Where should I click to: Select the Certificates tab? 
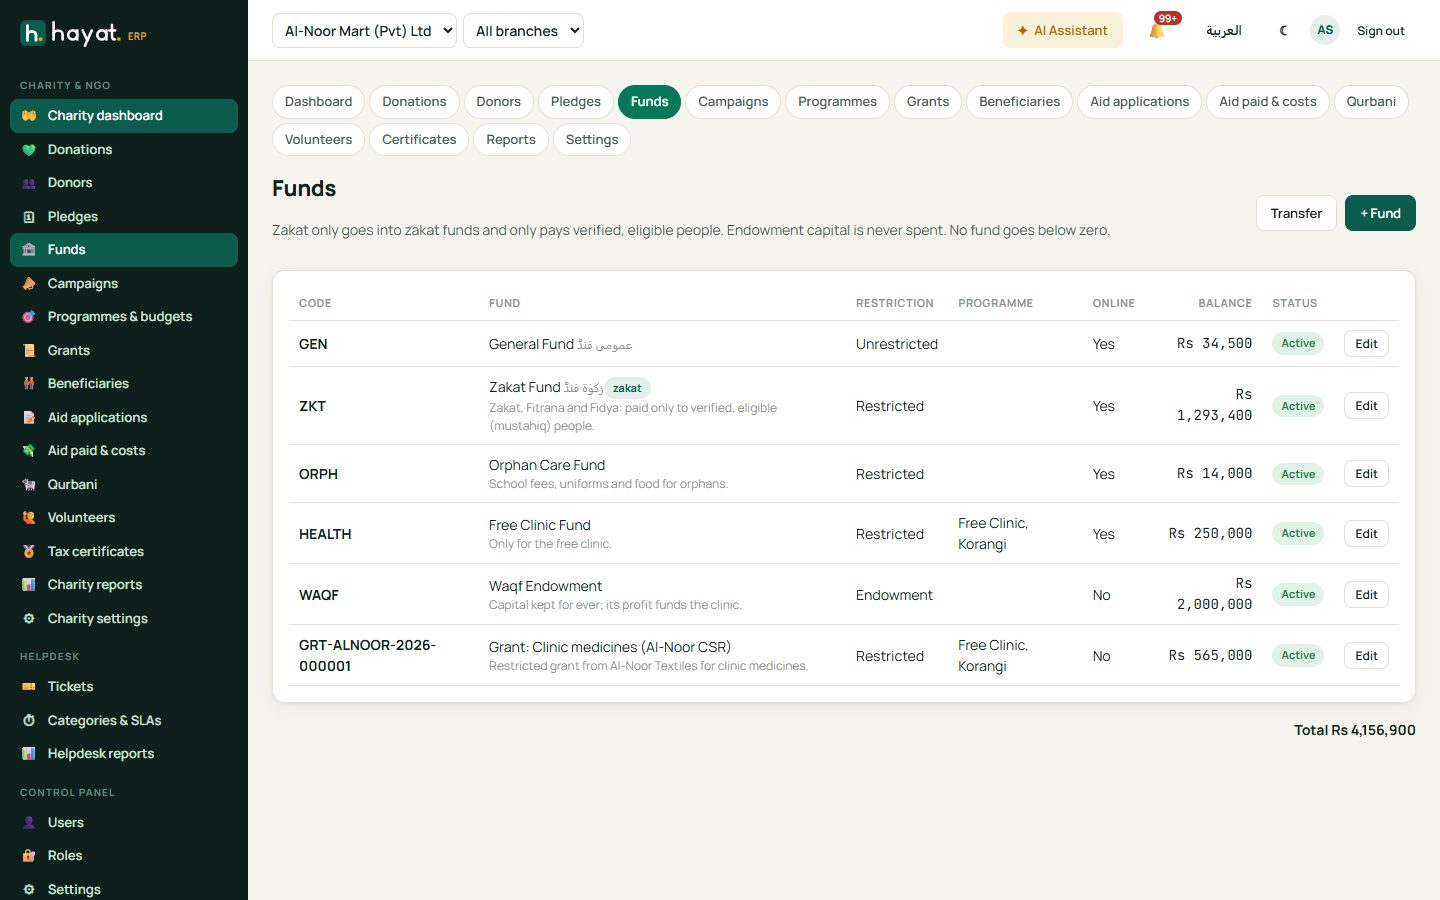coord(419,140)
